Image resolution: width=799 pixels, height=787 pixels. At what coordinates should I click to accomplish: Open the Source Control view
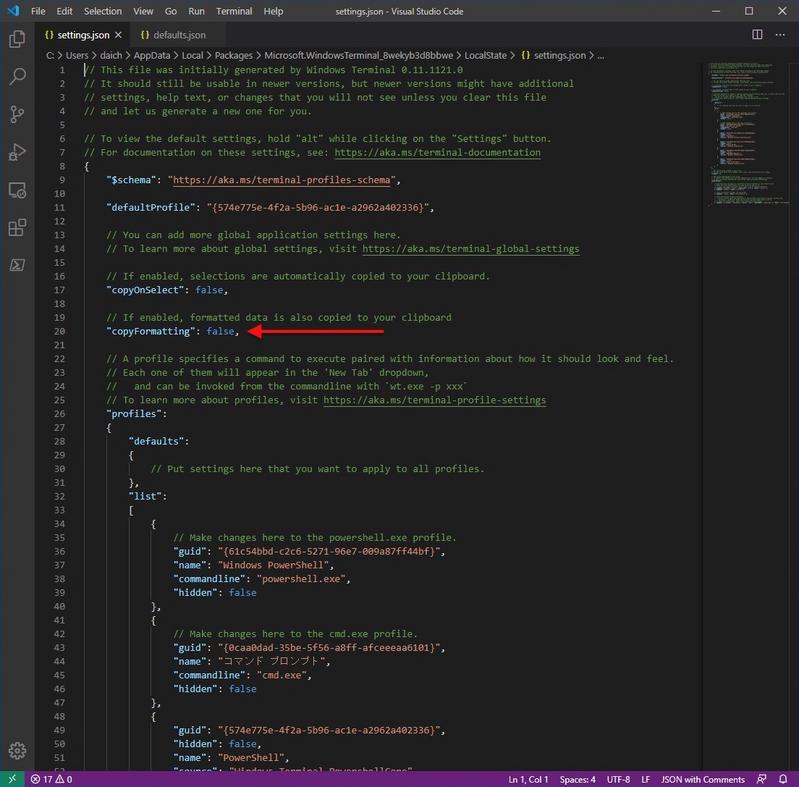click(x=17, y=114)
